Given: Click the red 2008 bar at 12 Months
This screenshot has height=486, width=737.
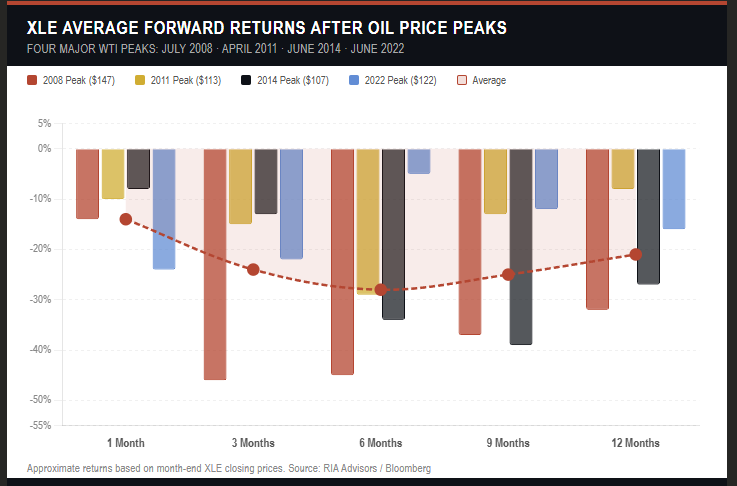Looking at the screenshot, I should click(x=597, y=229).
